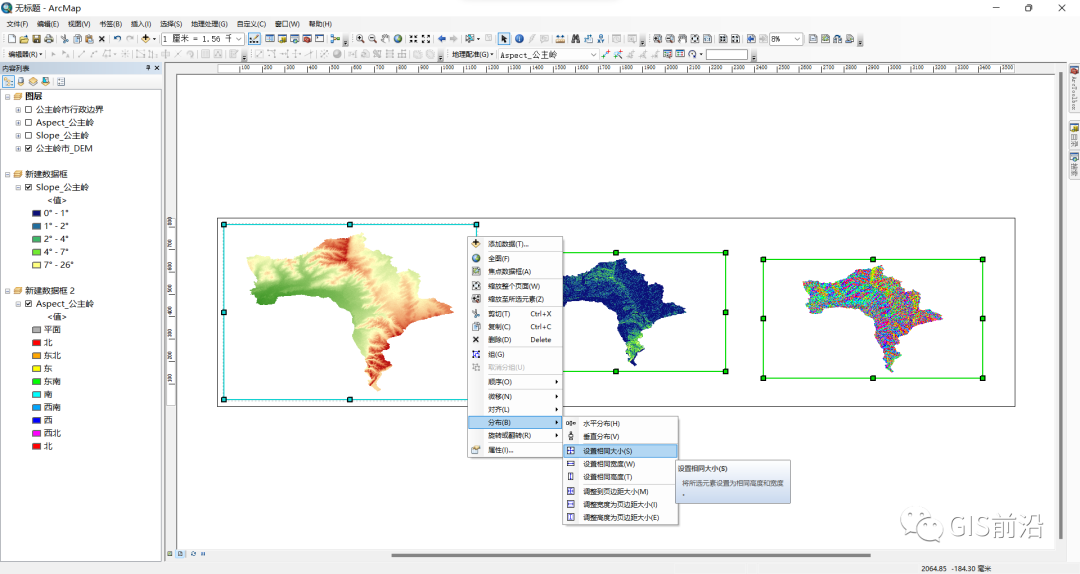This screenshot has width=1080, height=574.
Task: Choose 设置相同大小(S) in submenu
Action: coord(620,451)
